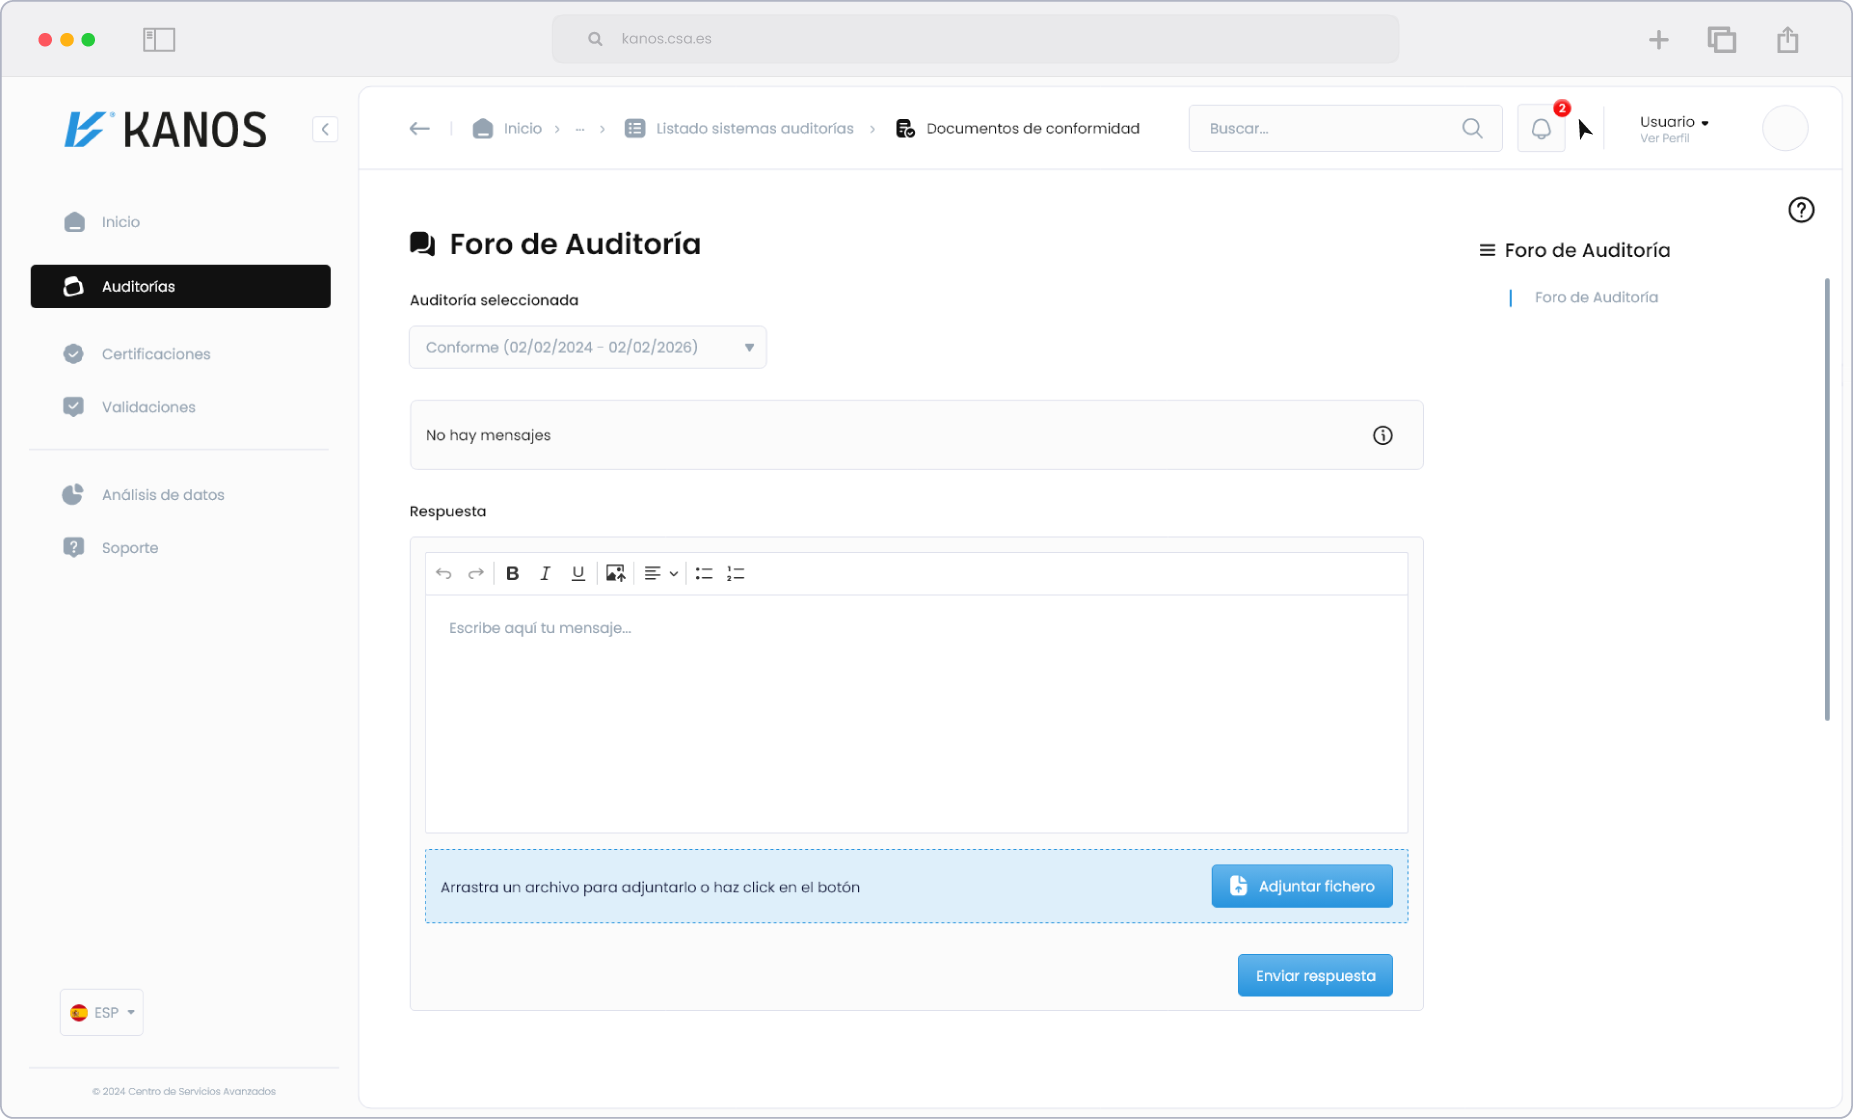Click the Enviar respuesta button
This screenshot has width=1853, height=1119.
[x=1315, y=975]
